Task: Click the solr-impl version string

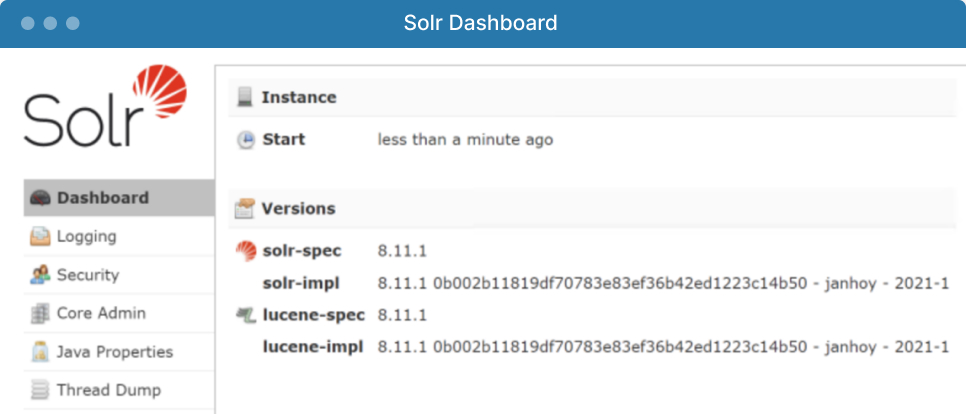Action: [x=664, y=283]
